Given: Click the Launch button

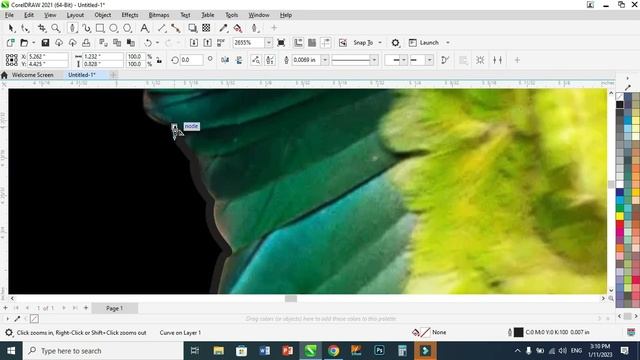Looking at the screenshot, I should tap(424, 42).
